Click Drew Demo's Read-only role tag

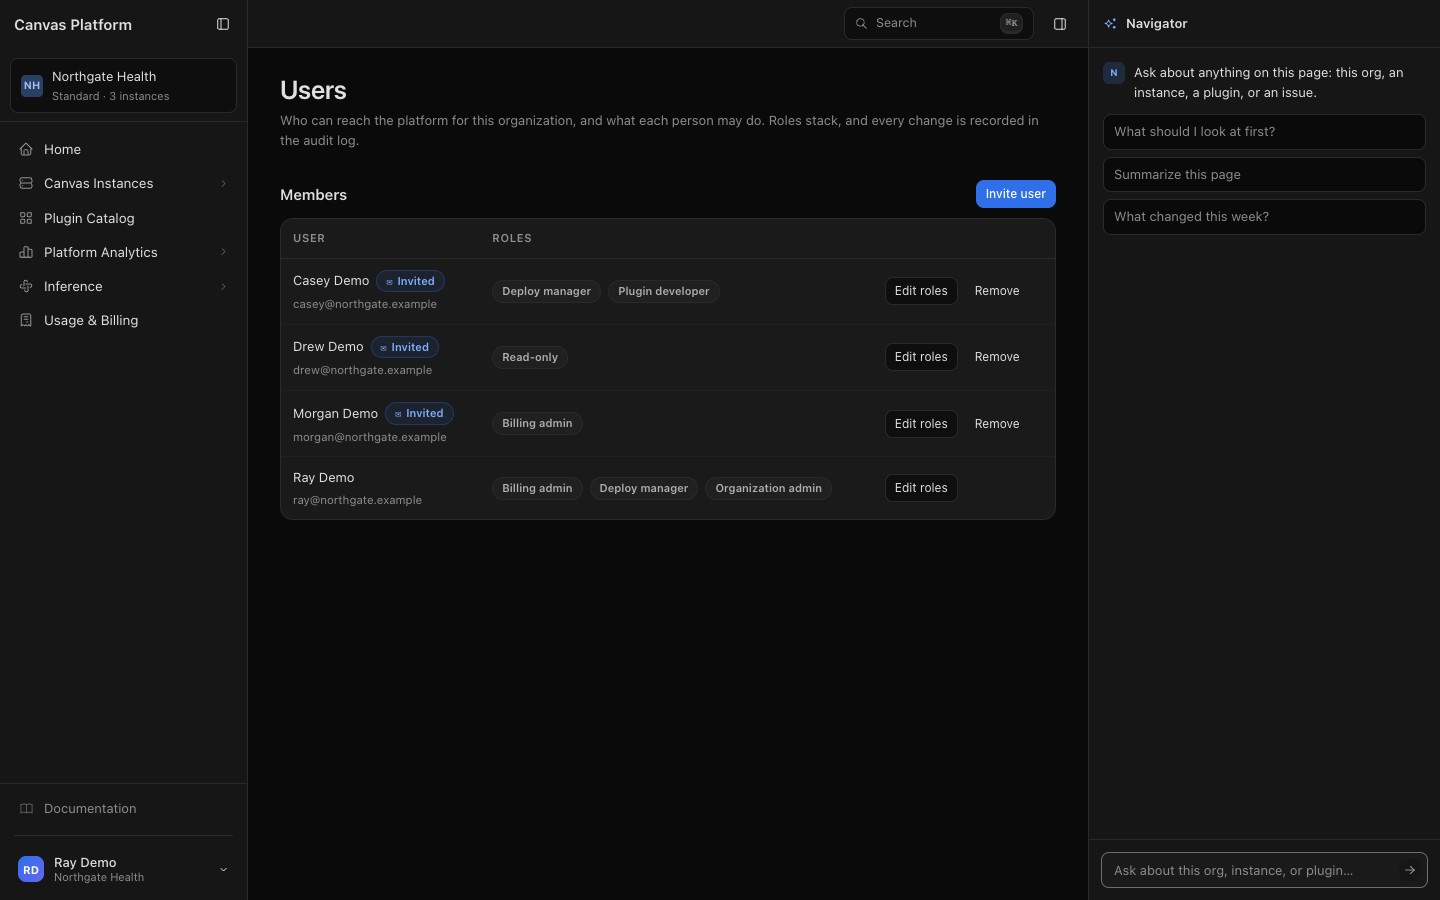point(530,357)
